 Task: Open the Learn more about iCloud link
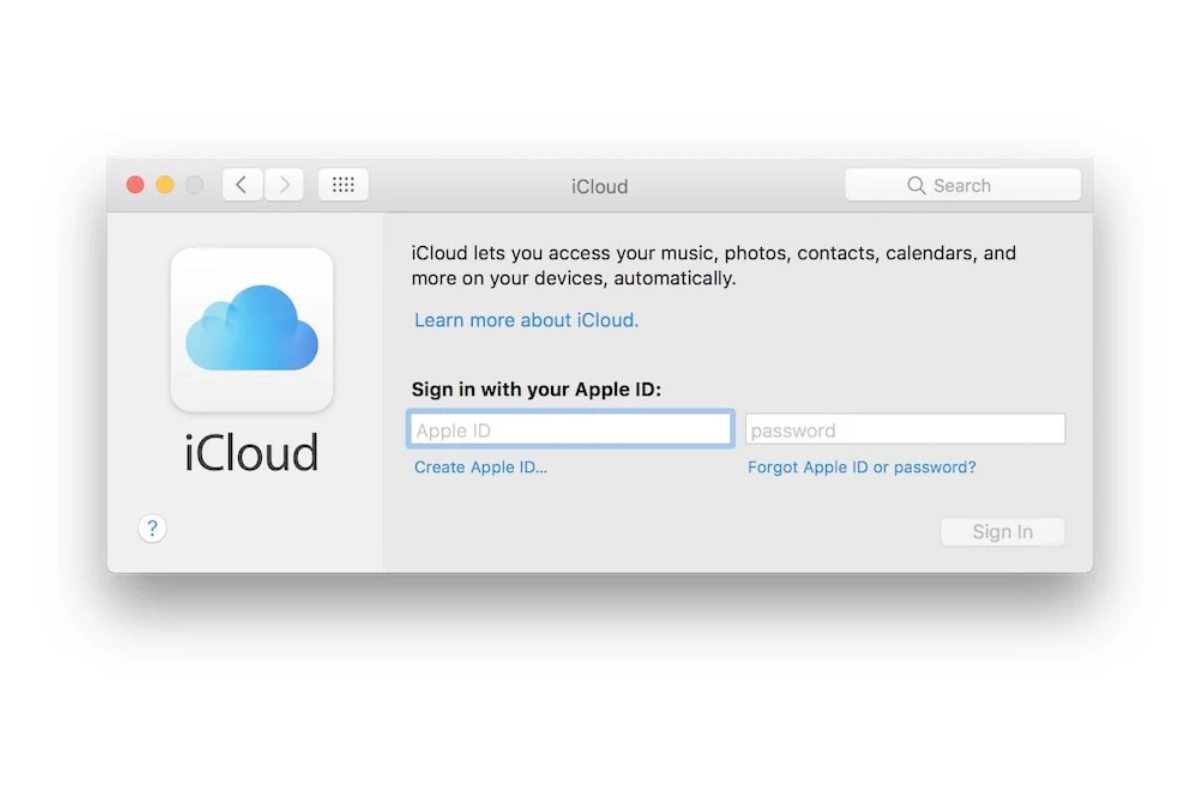pyautogui.click(x=526, y=320)
